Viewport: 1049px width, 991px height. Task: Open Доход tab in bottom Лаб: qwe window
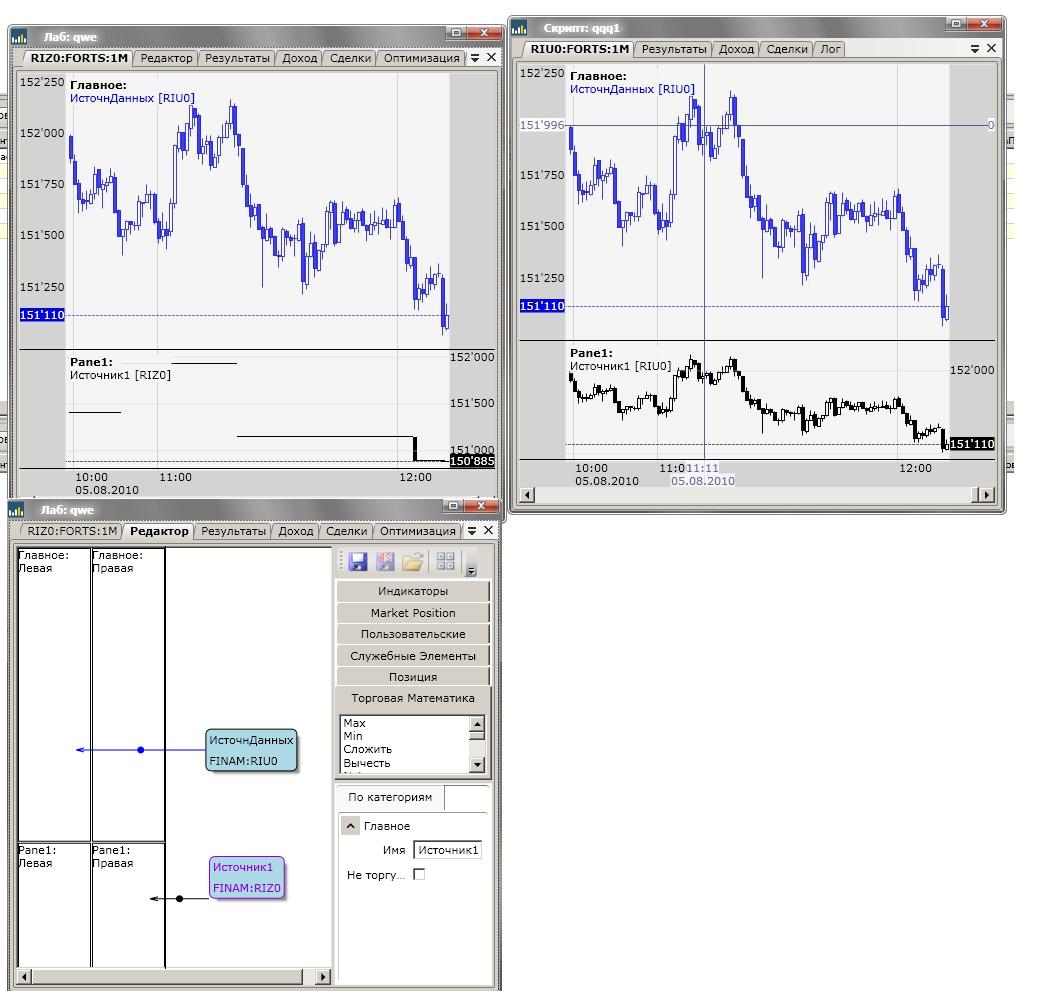point(296,531)
